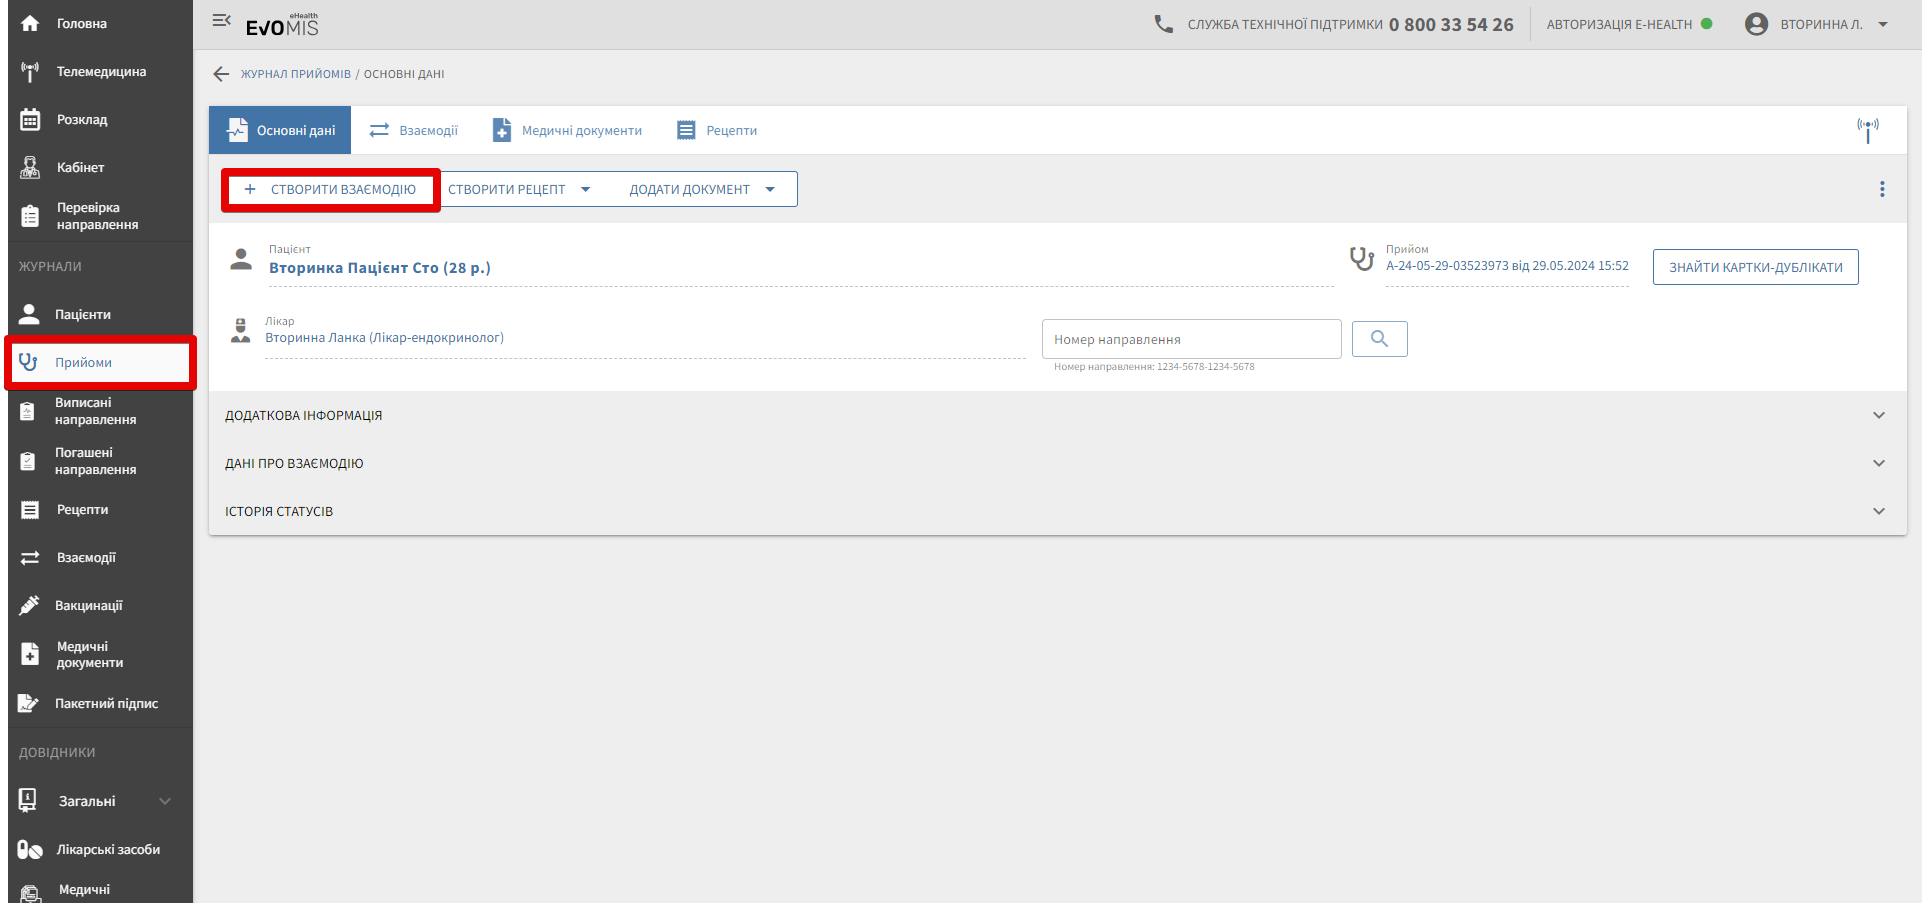Expand the Загальні sidebar group
This screenshot has width=1922, height=903.
pyautogui.click(x=95, y=801)
